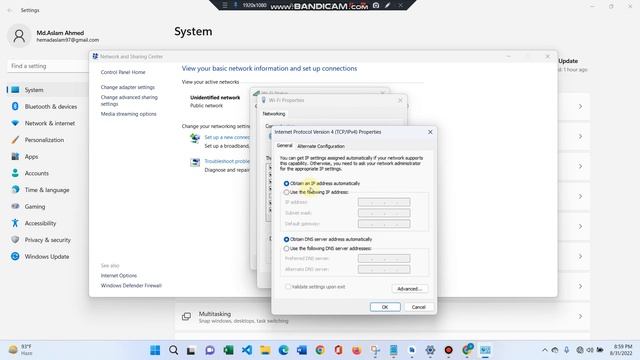Open the weather widget in taskbar
The image size is (640, 360).
pyautogui.click(x=20, y=350)
